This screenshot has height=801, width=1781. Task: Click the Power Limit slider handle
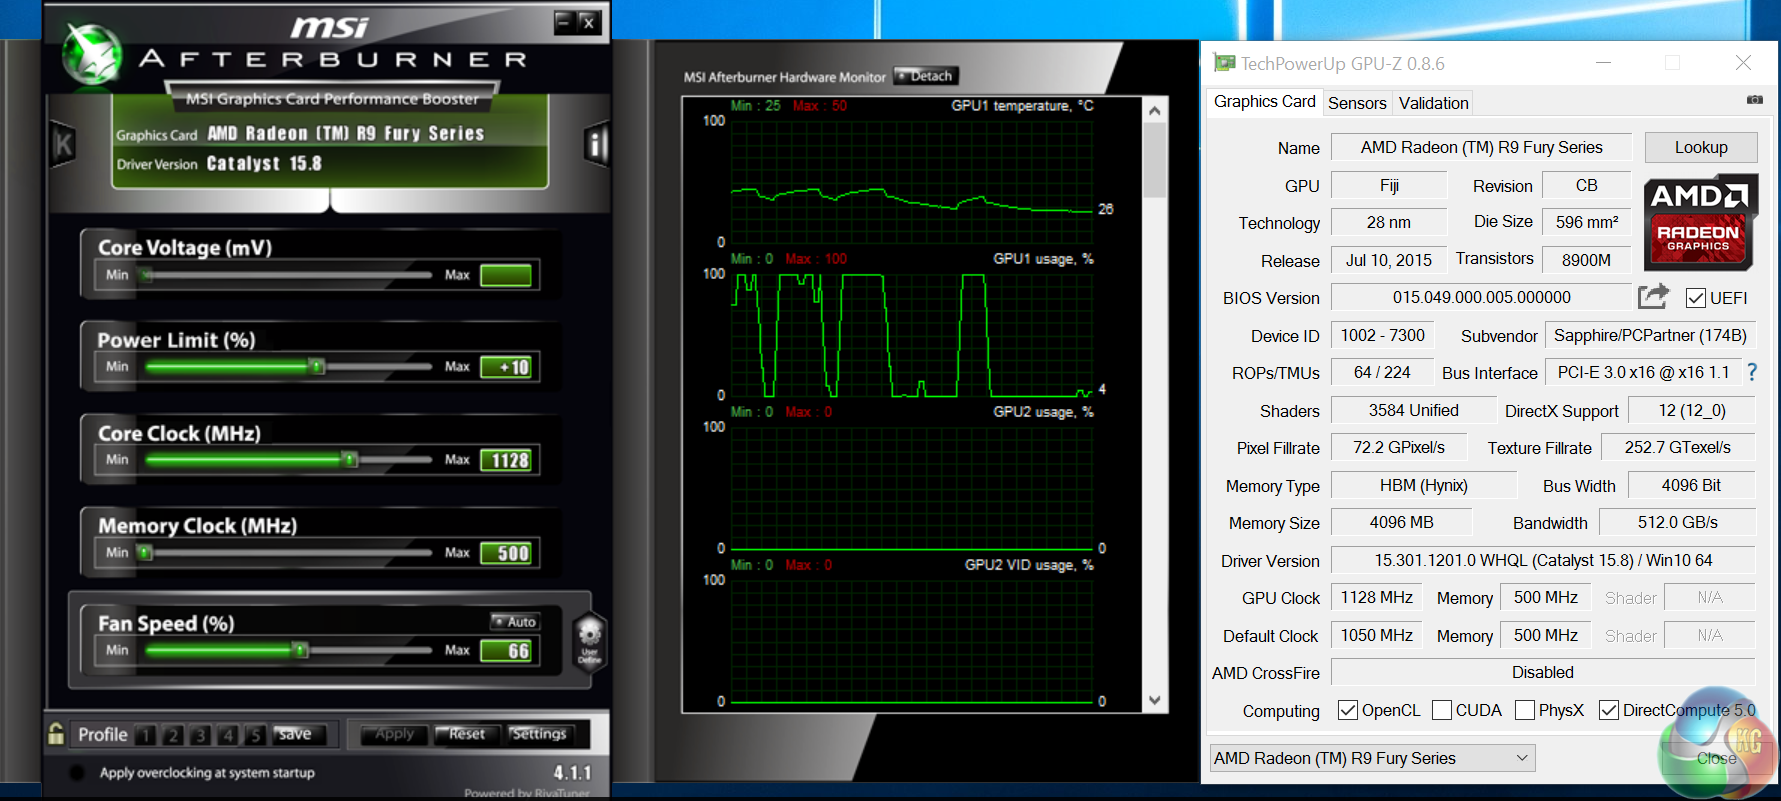point(317,367)
